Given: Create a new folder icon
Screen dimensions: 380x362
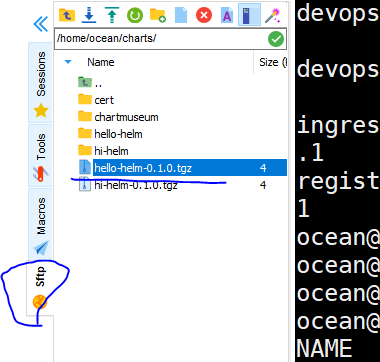Looking at the screenshot, I should coord(158,15).
